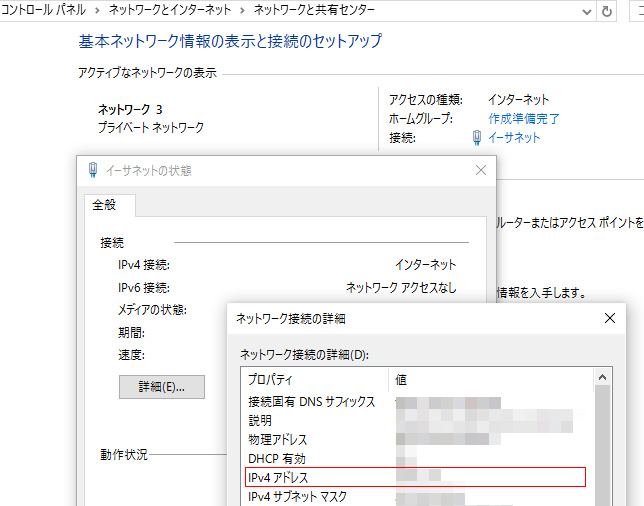The height and width of the screenshot is (506, 644).
Task: Click the details list scrollbar up arrow
Action: pos(603,378)
